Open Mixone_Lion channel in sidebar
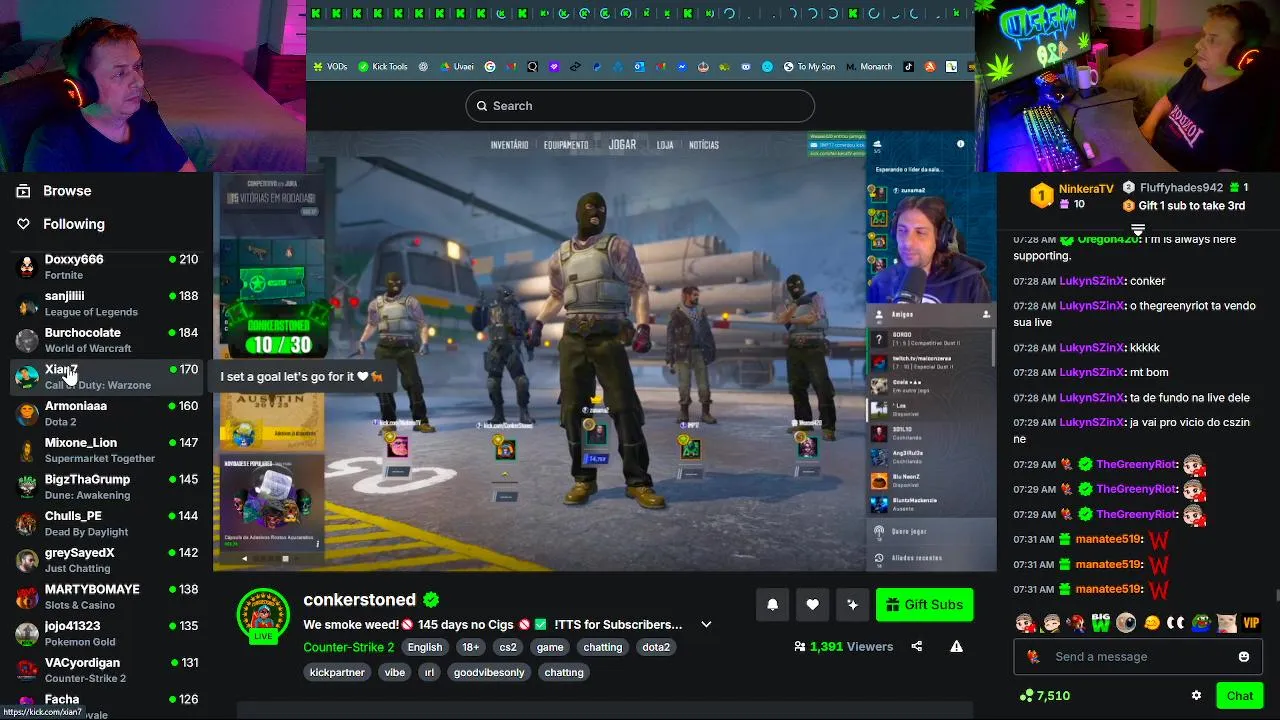 point(106,450)
